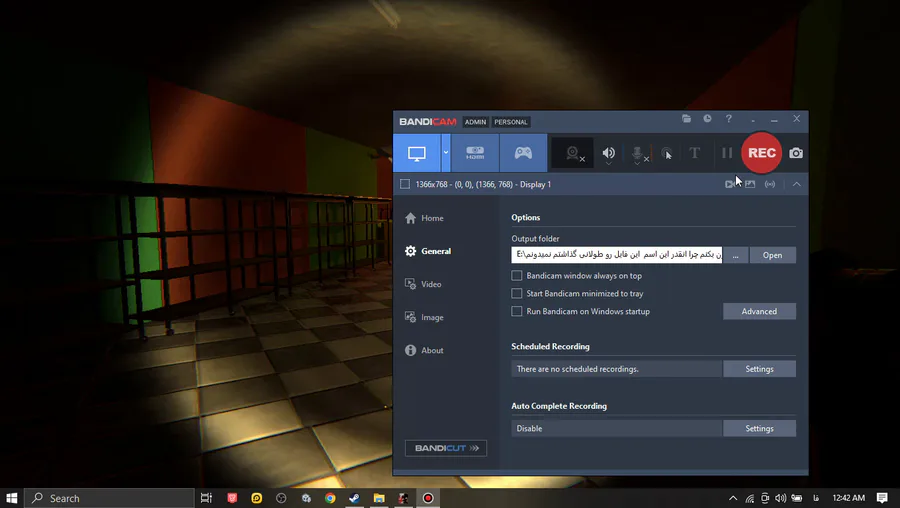Click the PERSONAL badge in title bar
This screenshot has width=900, height=508.
(511, 122)
